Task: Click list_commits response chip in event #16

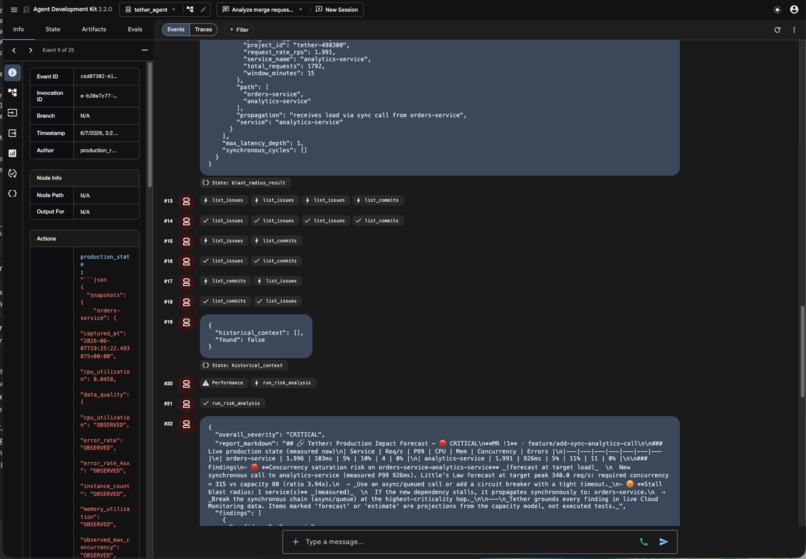Action: click(x=276, y=261)
